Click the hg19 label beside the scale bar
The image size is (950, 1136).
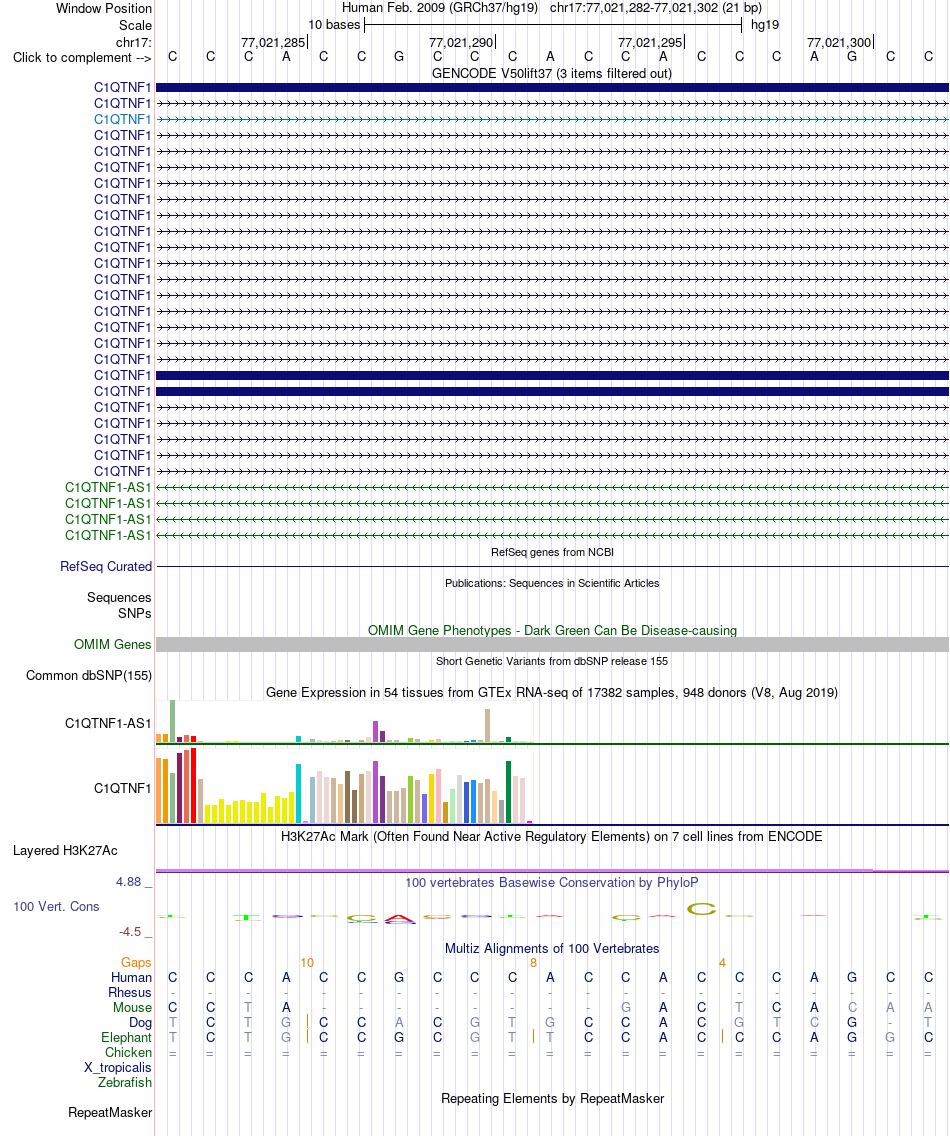[764, 25]
